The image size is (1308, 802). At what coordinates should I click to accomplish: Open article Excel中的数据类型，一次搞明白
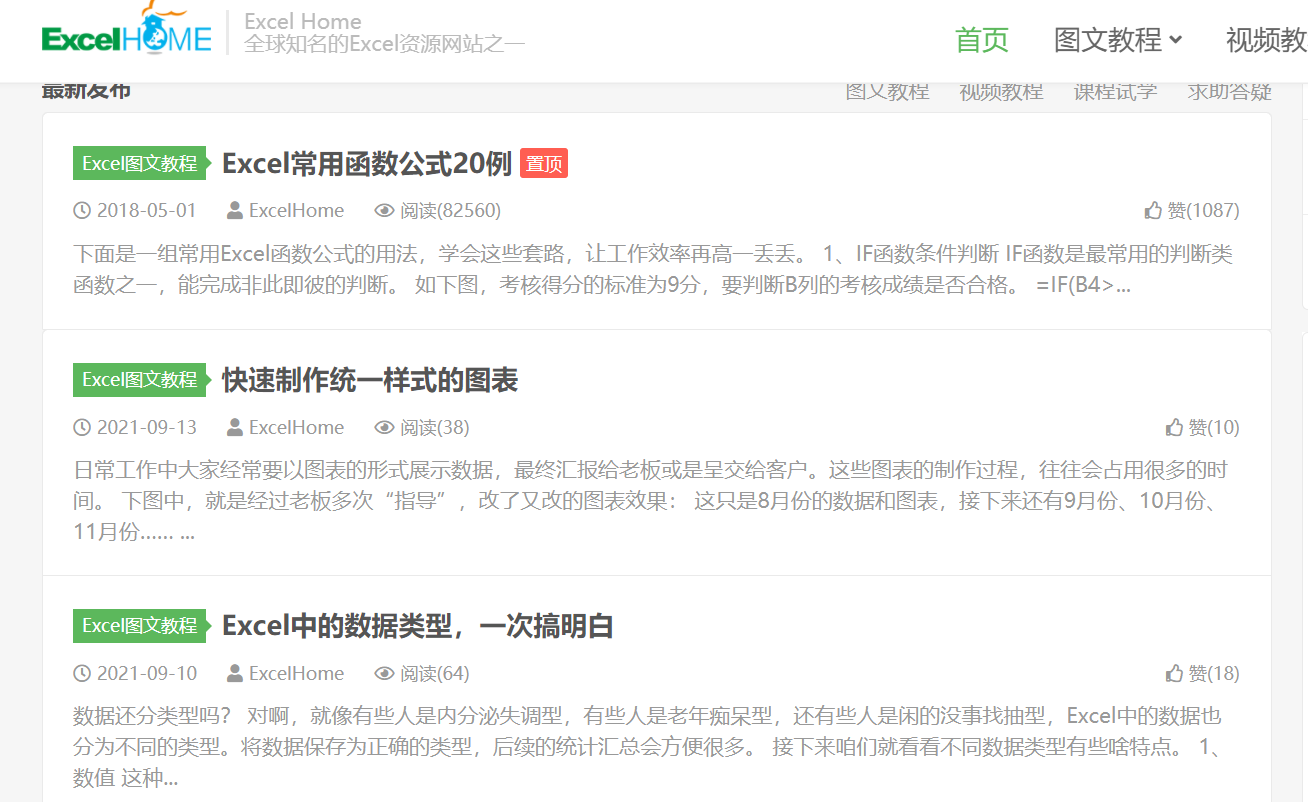[x=418, y=626]
